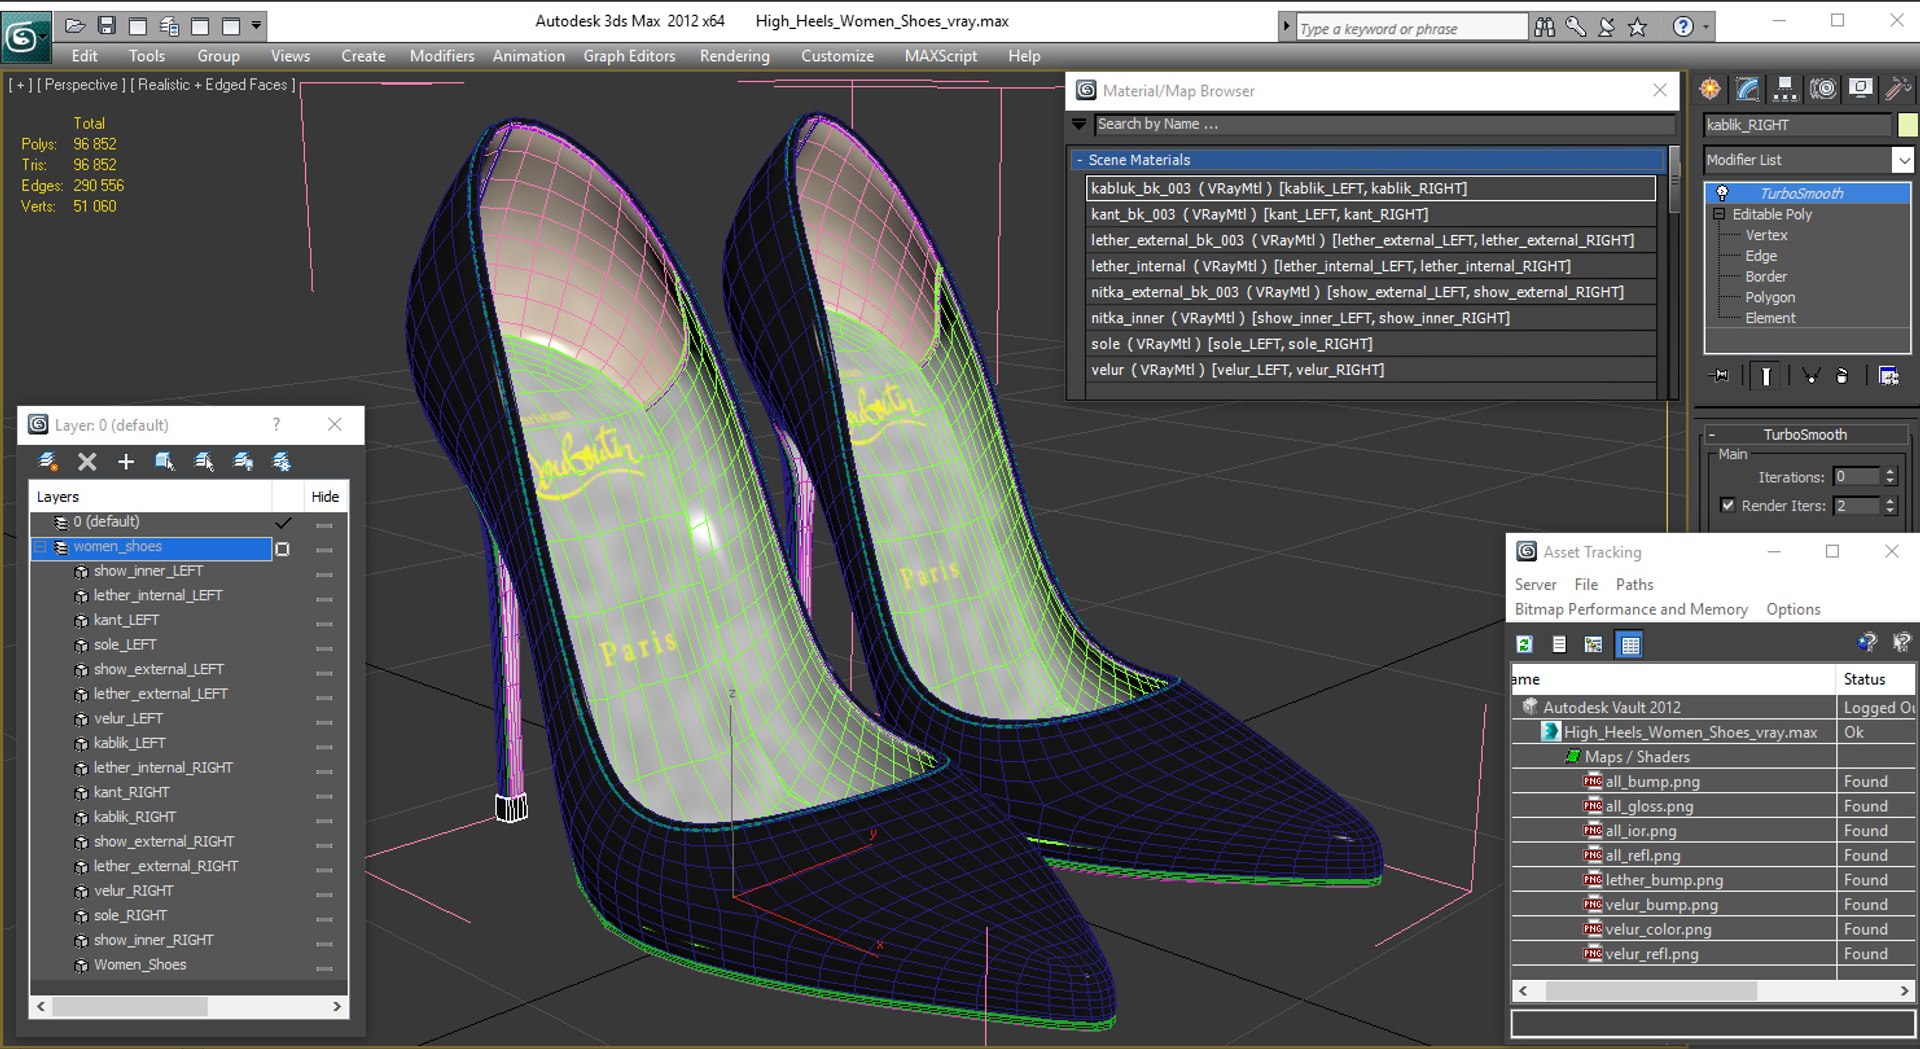1920x1049 pixels.
Task: Click the blue question mark Help icon
Action: click(1683, 28)
